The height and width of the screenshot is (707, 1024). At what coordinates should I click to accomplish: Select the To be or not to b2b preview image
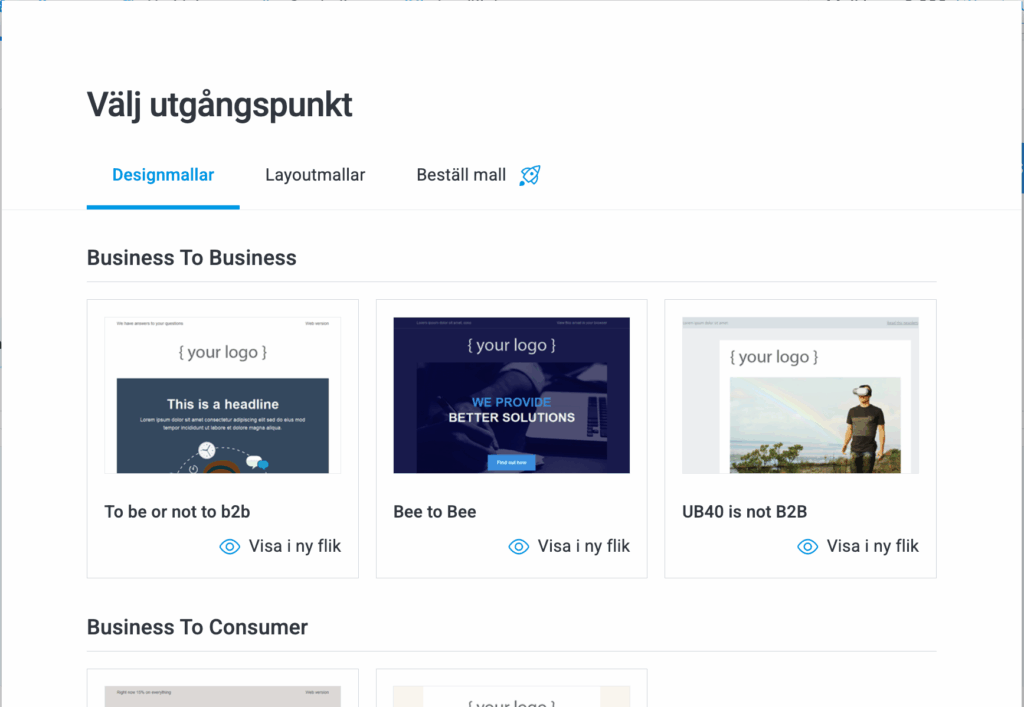[x=222, y=395]
